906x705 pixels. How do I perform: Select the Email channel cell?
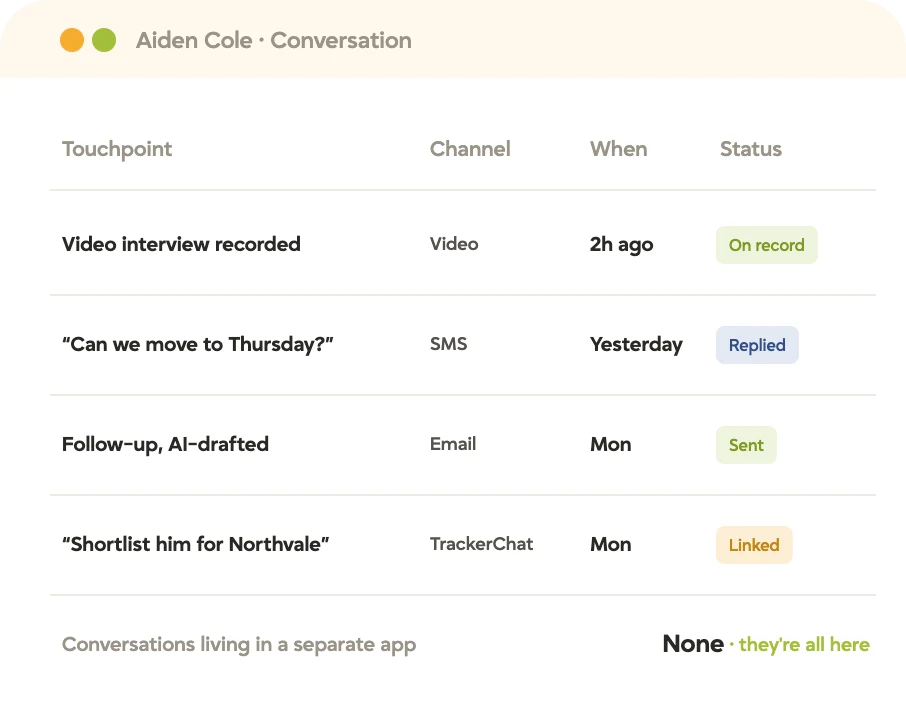(x=453, y=444)
